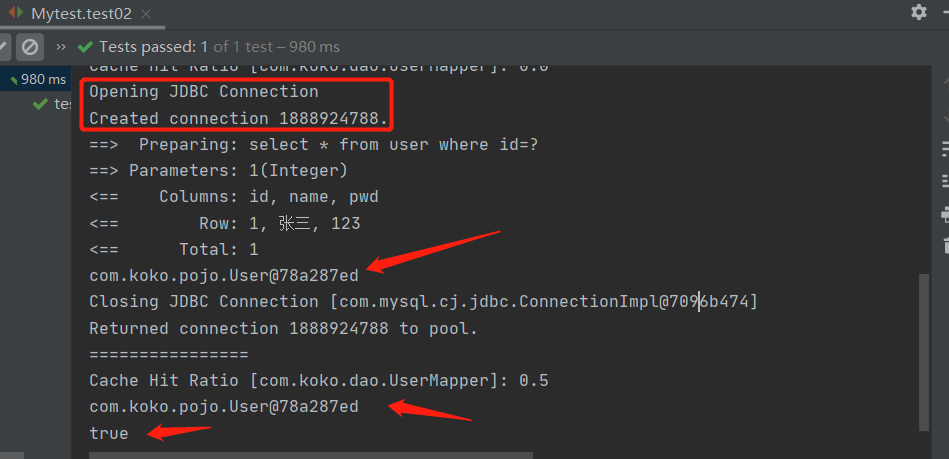This screenshot has width=949, height=459.
Task: Expand the hidden toolbar actions chevron
Action: (61, 47)
